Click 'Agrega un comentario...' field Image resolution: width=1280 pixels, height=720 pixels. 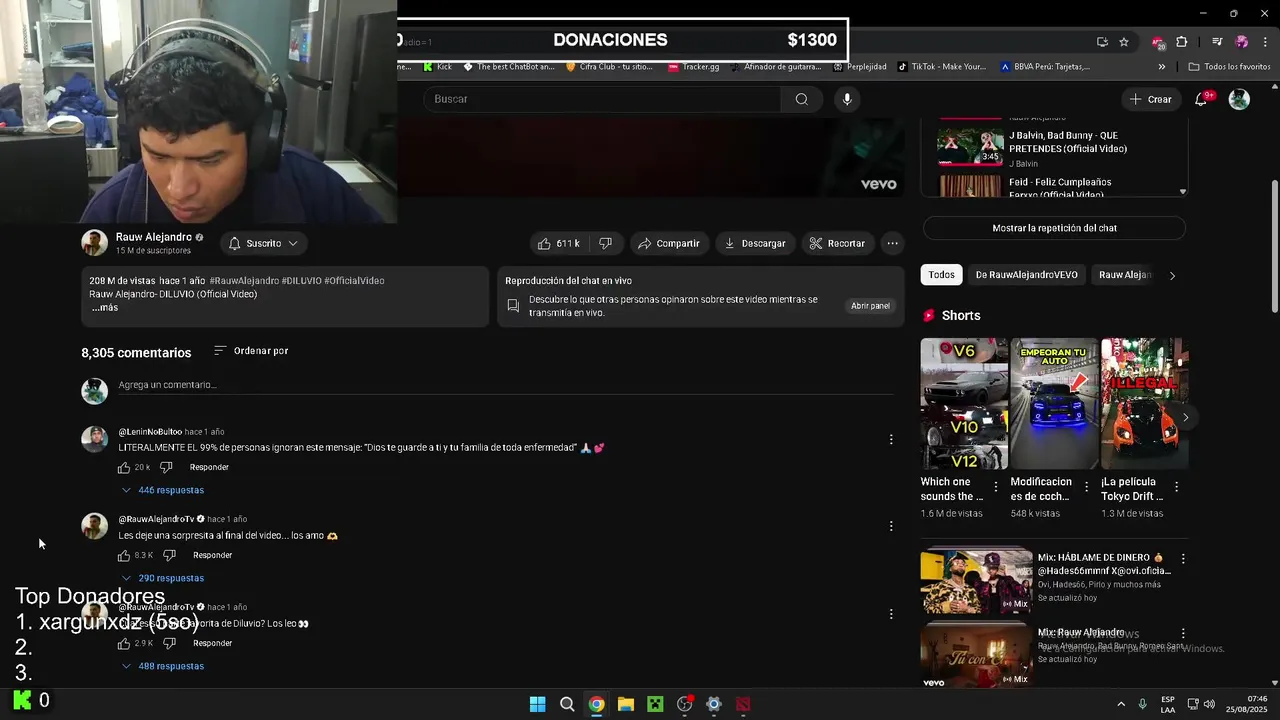(505, 385)
